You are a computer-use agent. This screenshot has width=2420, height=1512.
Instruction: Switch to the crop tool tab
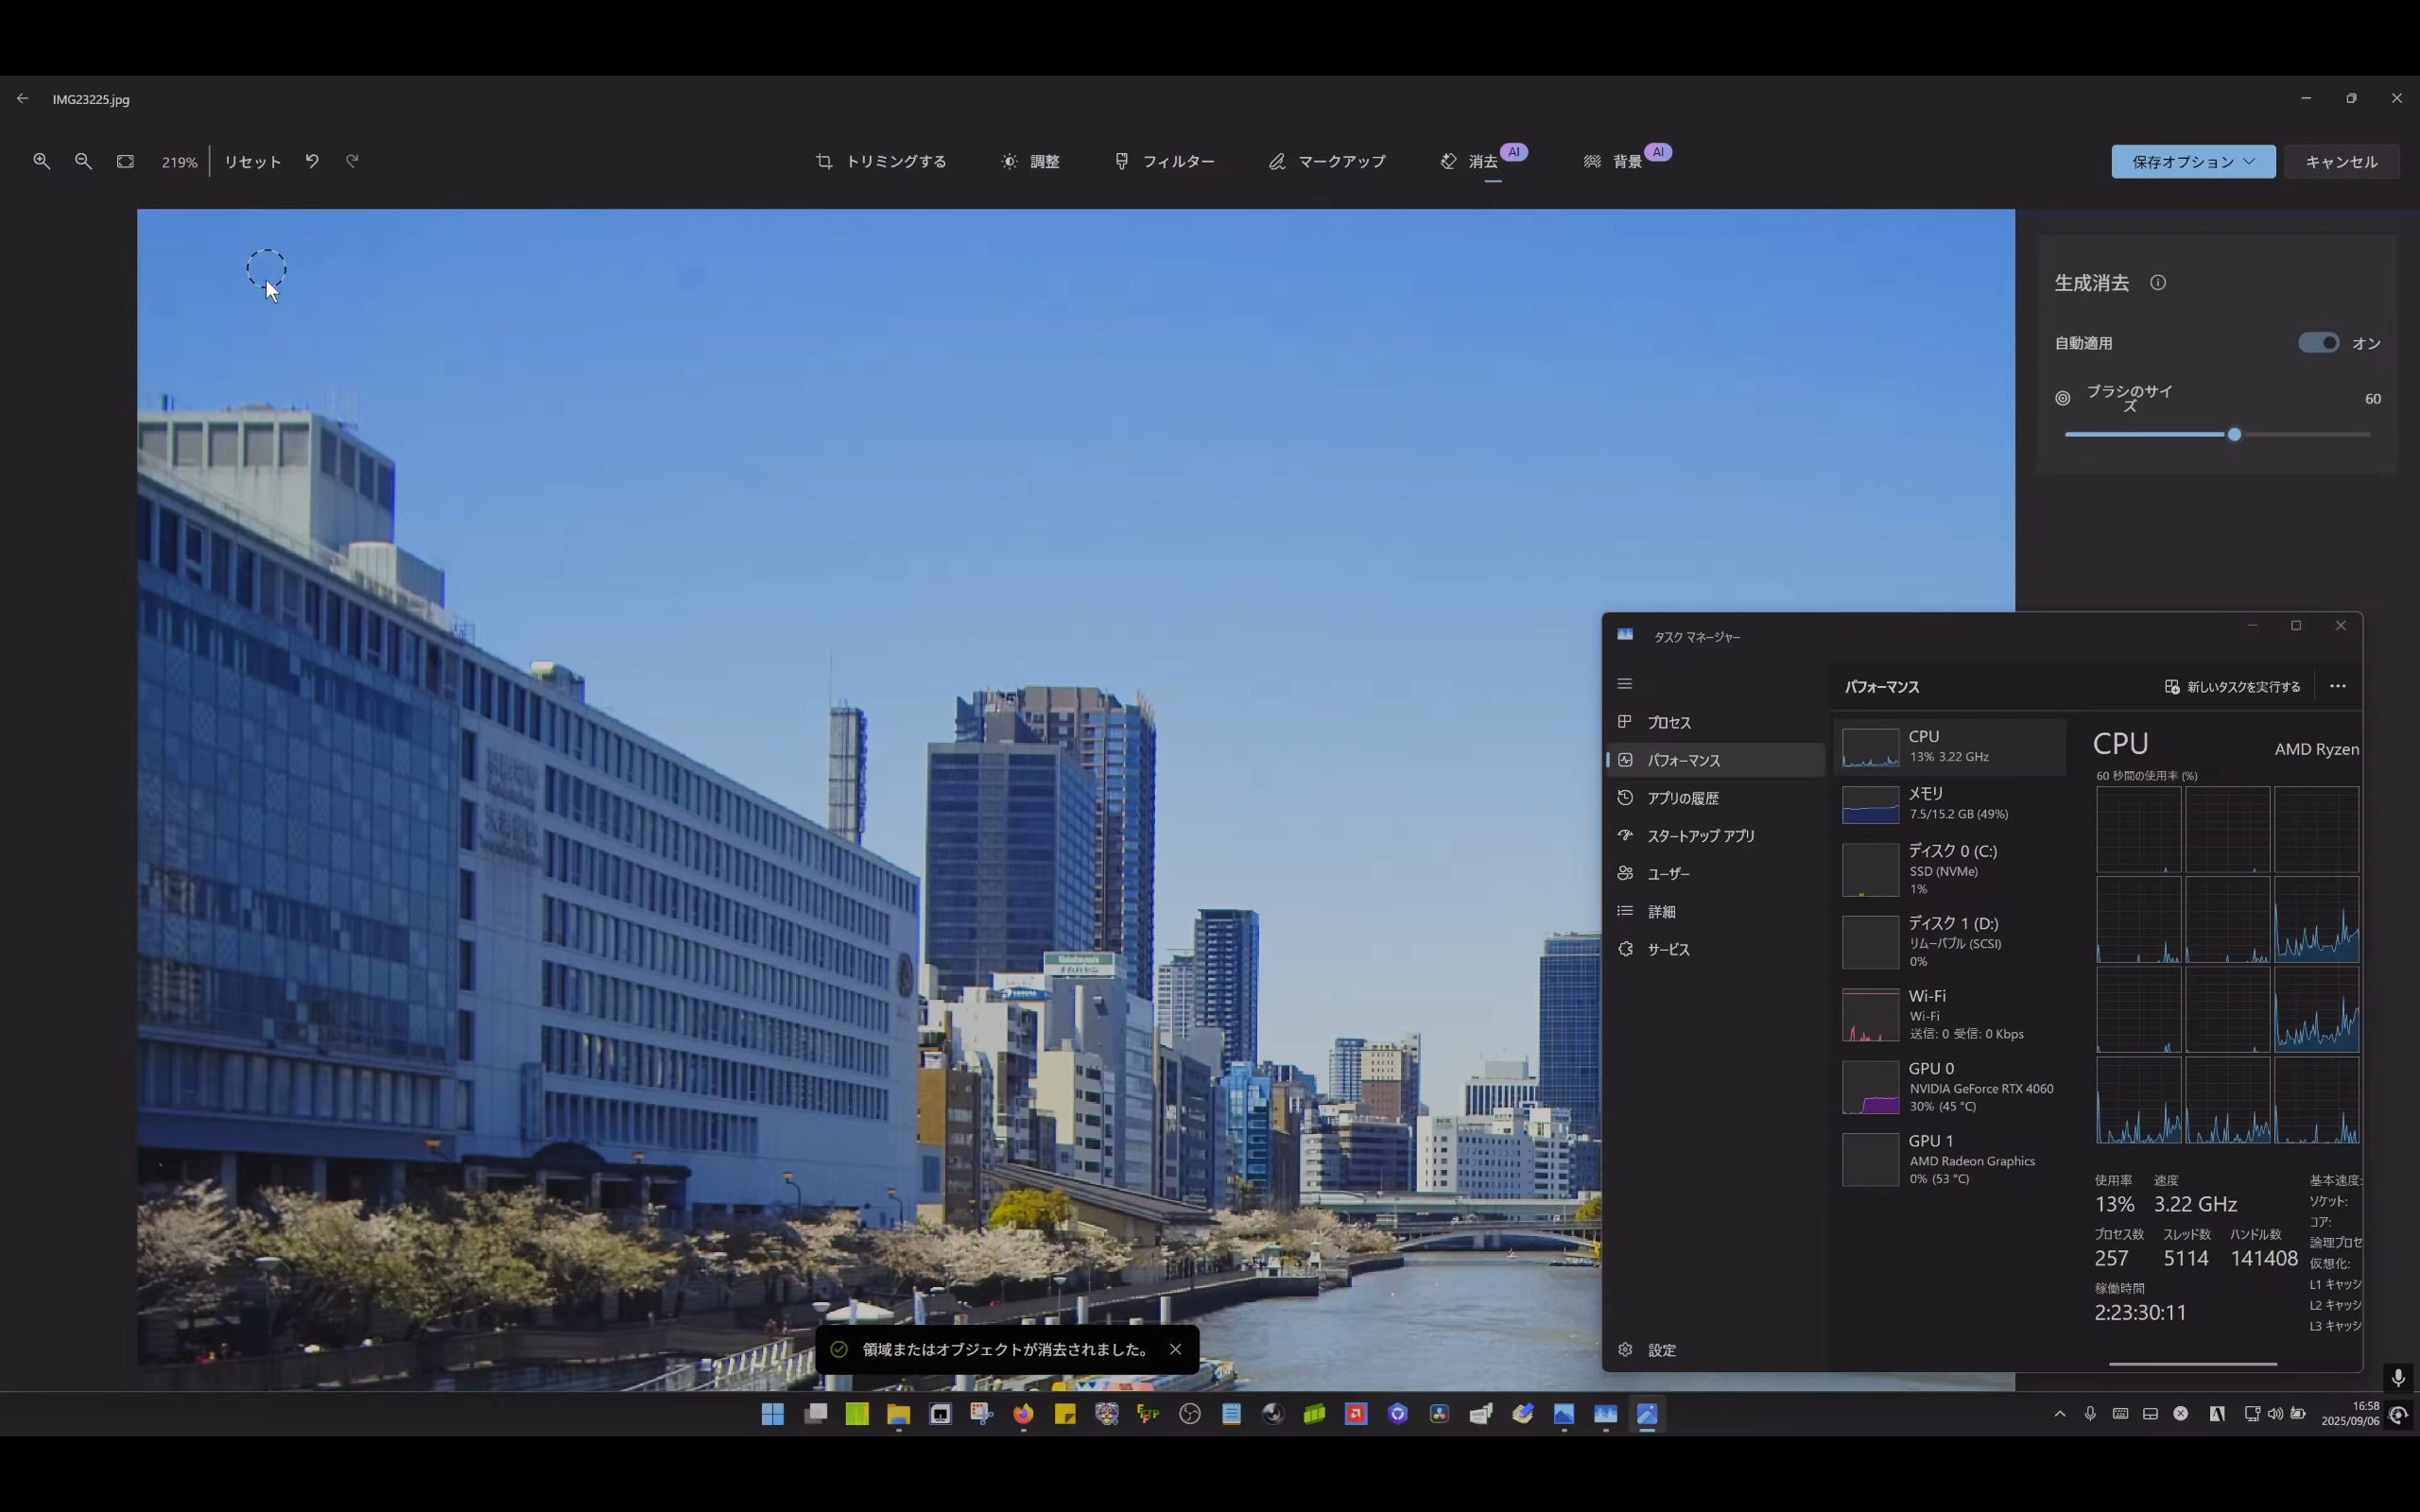pos(881,162)
